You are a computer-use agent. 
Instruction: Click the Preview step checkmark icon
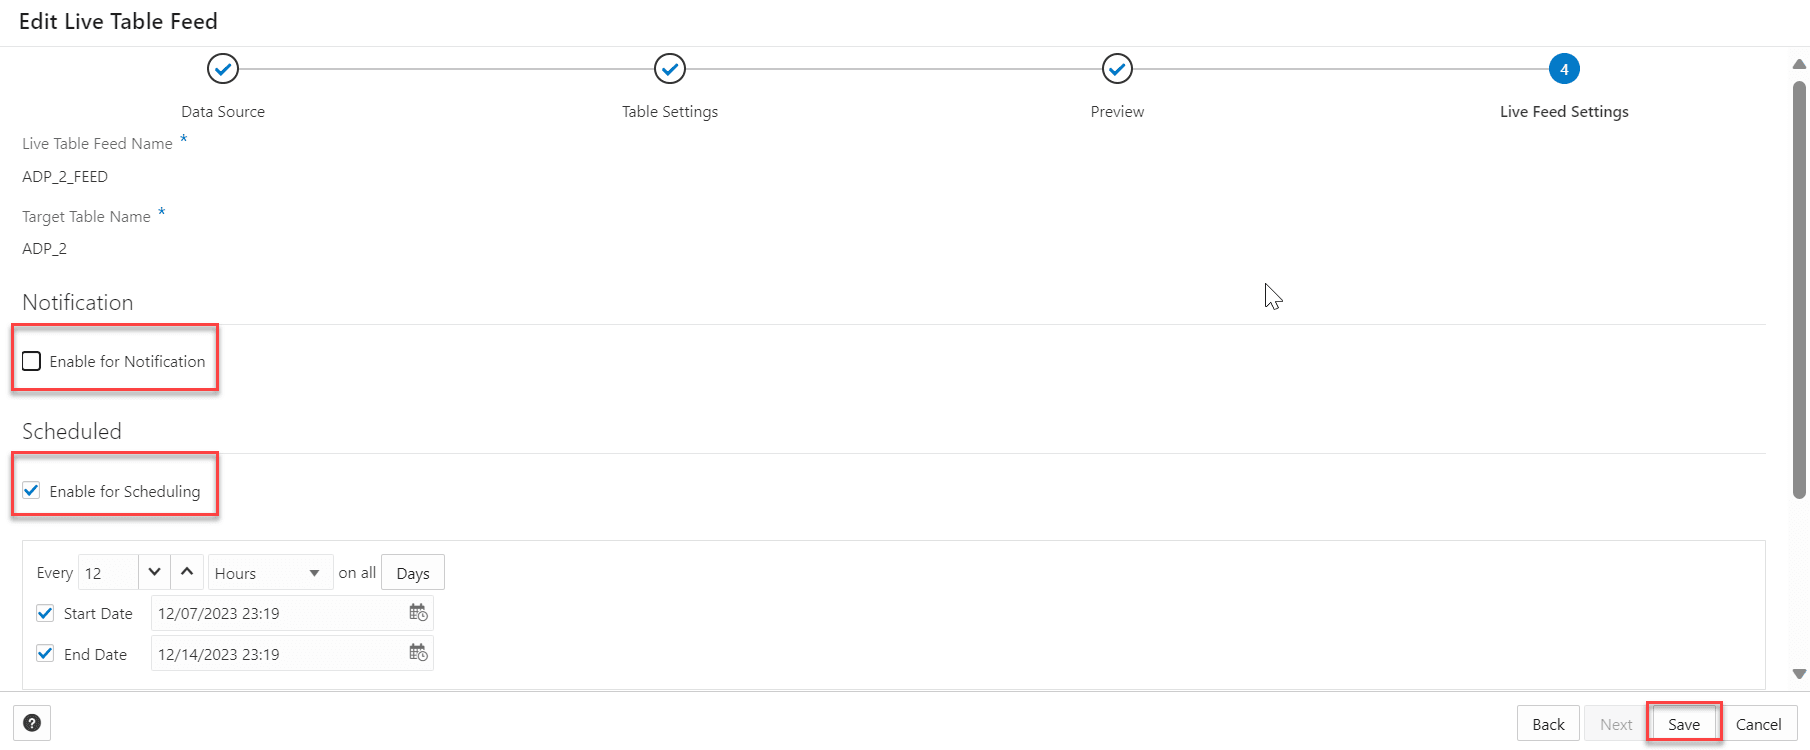(1116, 68)
